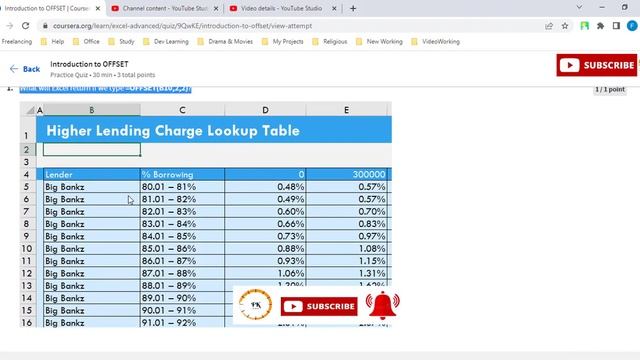Click the share page icon in address bar
Viewport: 640px width, 360px height.
click(549, 26)
